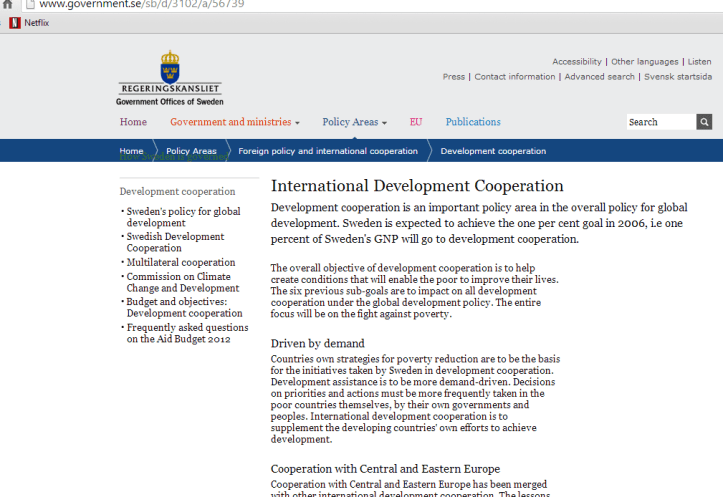
Task: Click the International Development Cooperation heading
Action: [x=417, y=186]
